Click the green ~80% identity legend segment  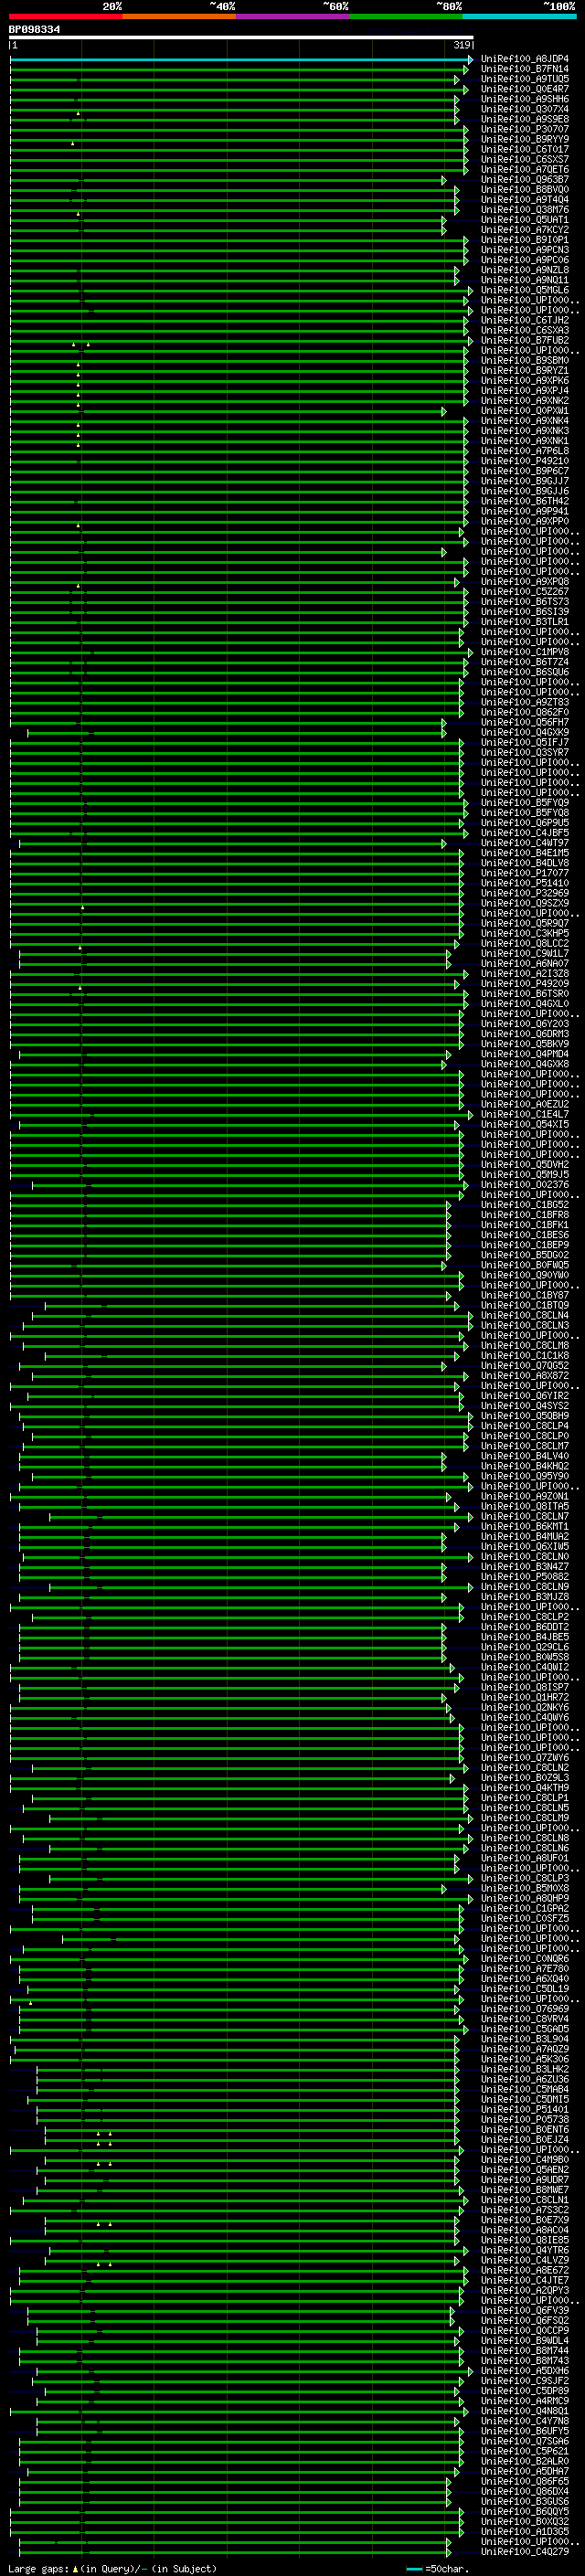406,16
